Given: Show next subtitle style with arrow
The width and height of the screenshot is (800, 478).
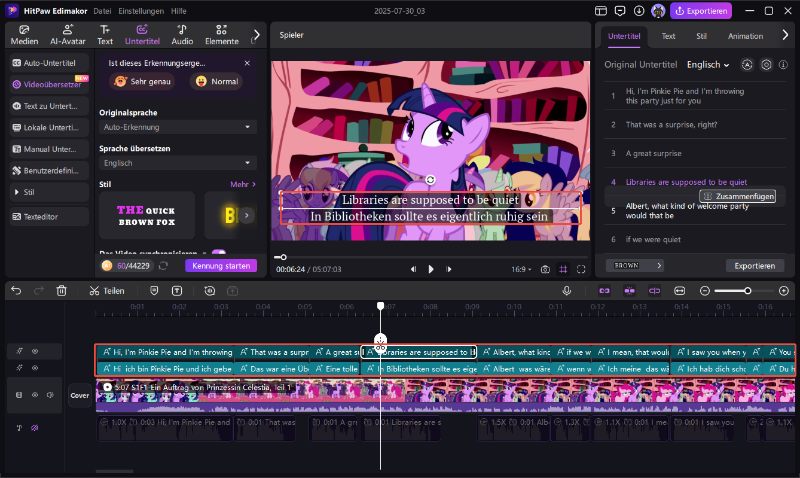Looking at the screenshot, I should pyautogui.click(x=246, y=215).
